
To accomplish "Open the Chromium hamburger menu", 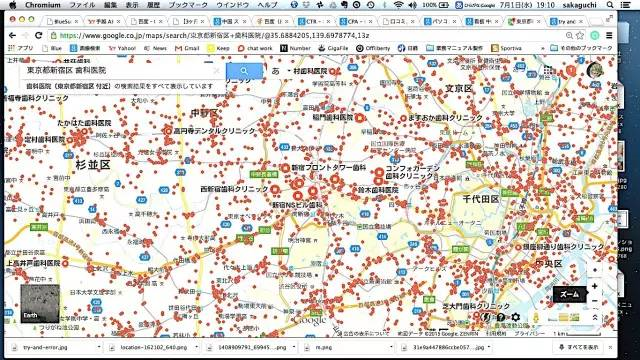I will (609, 36).
